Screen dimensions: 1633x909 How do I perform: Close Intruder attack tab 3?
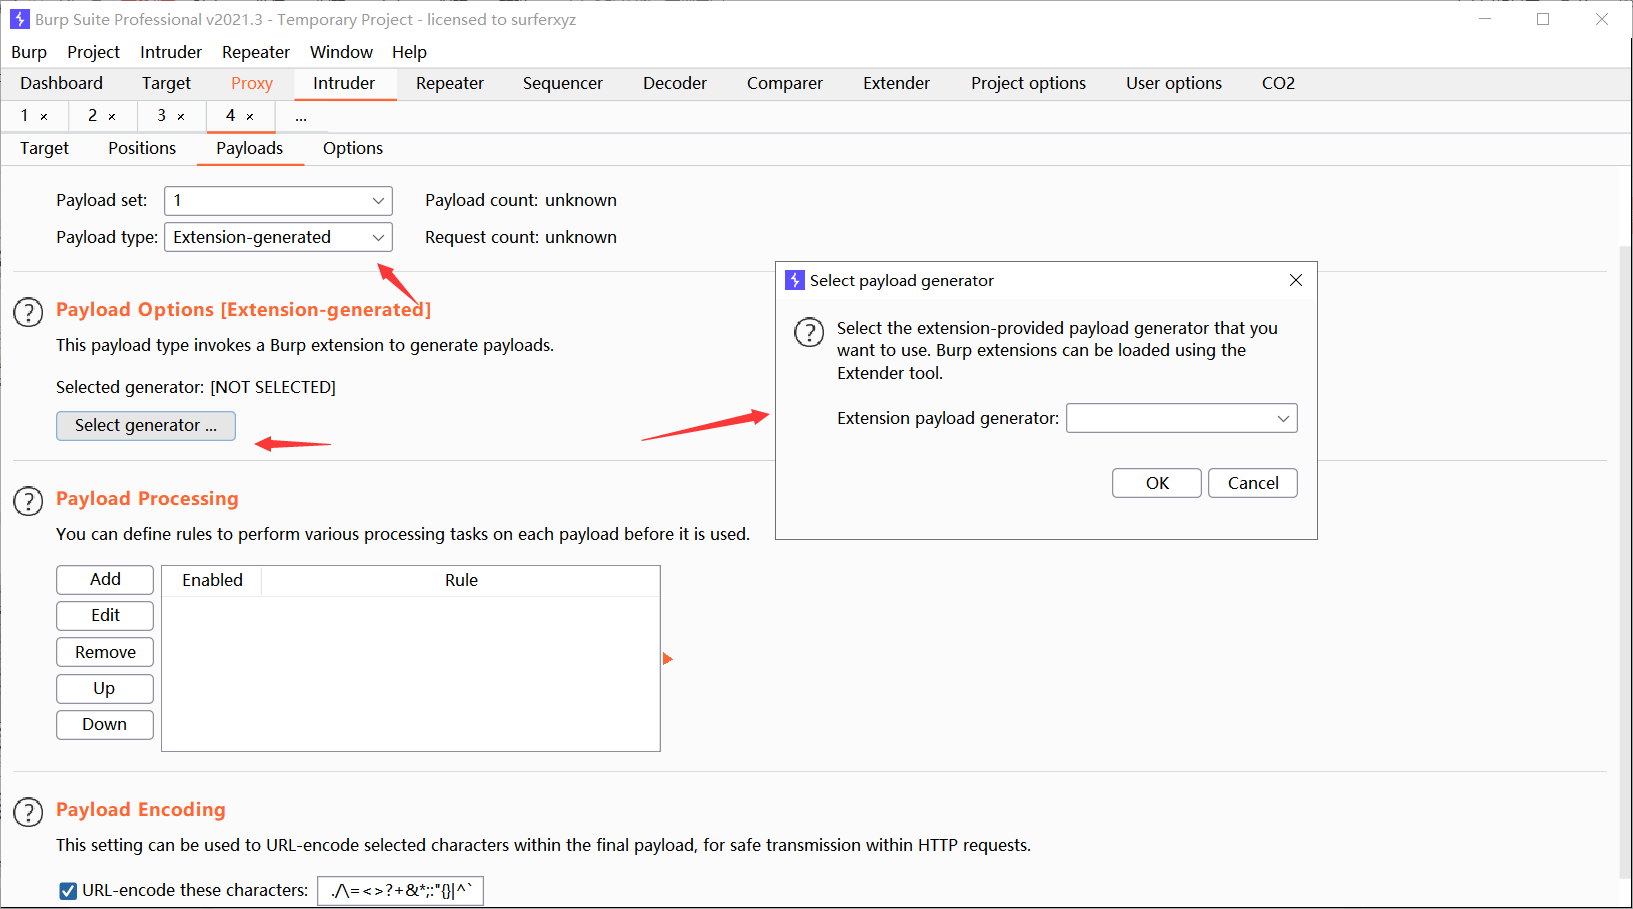coord(181,117)
